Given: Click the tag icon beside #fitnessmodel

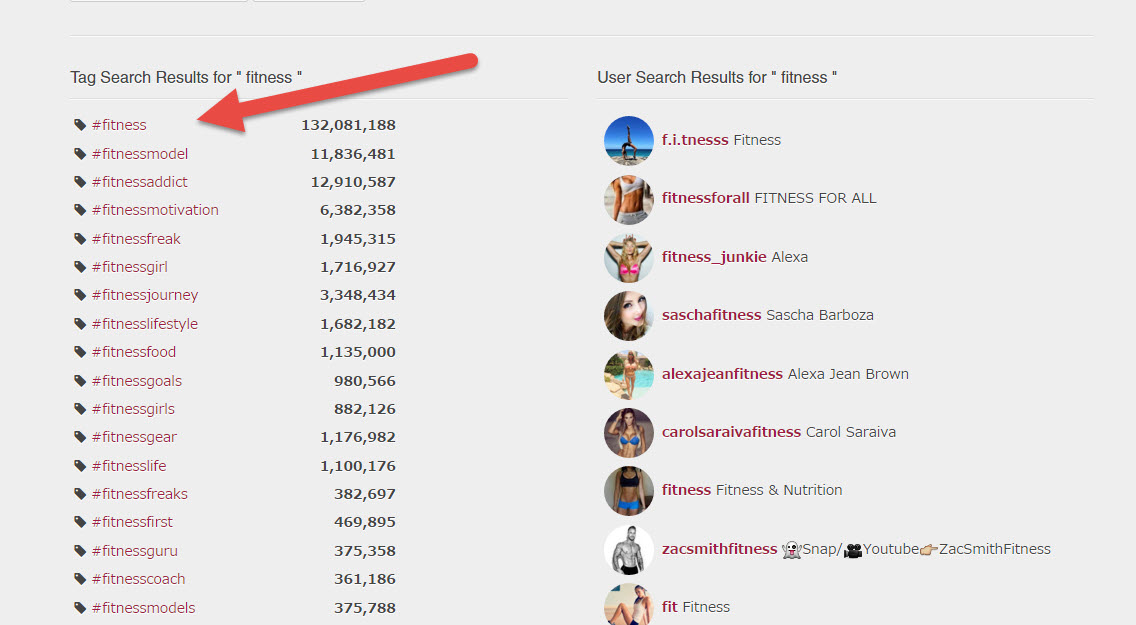Looking at the screenshot, I should tap(79, 153).
